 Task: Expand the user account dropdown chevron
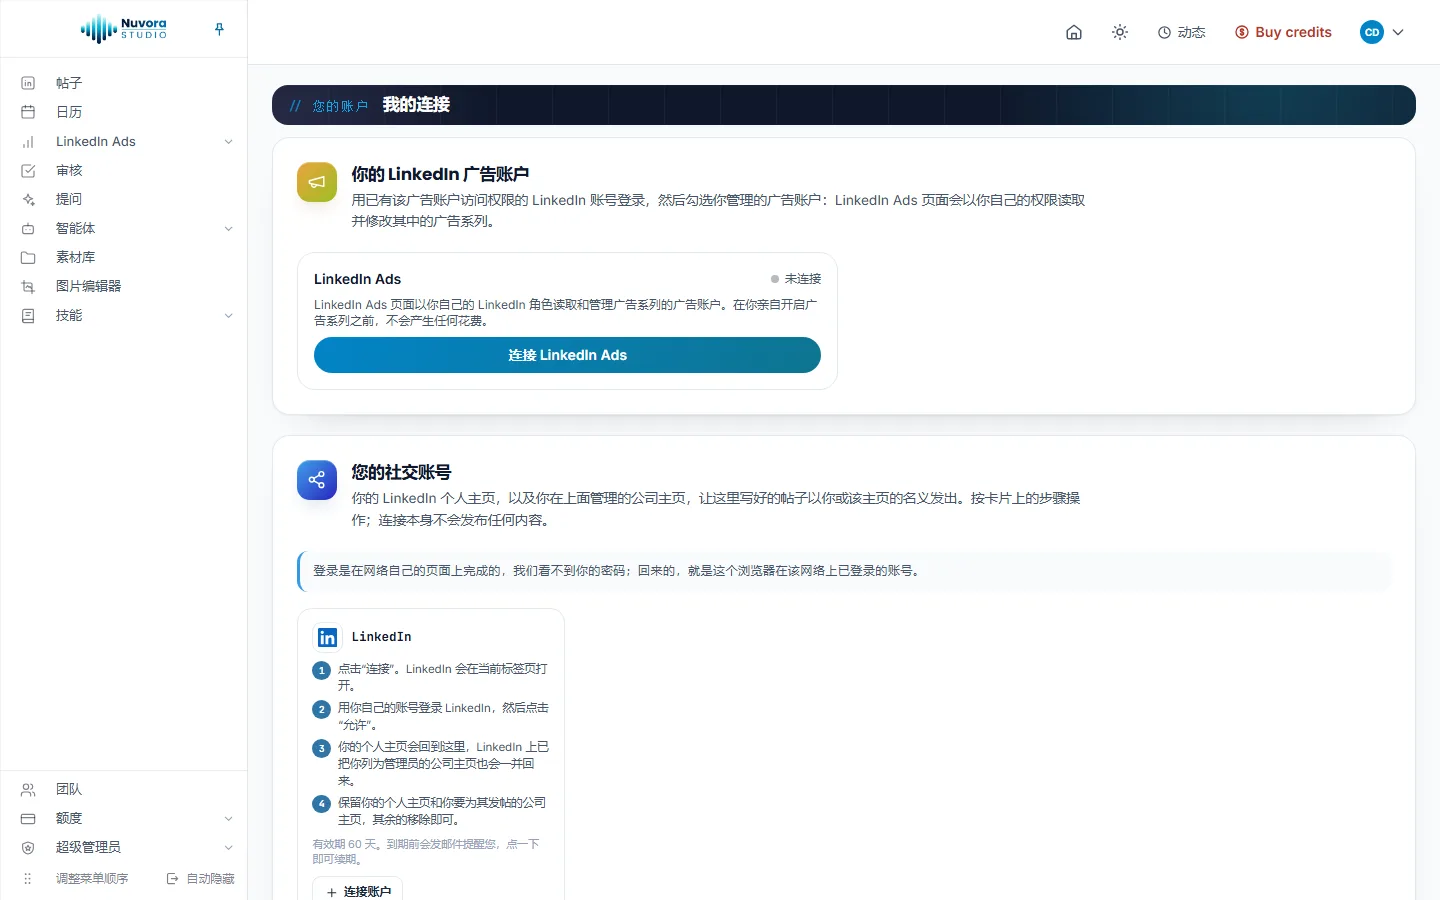[x=1398, y=32]
